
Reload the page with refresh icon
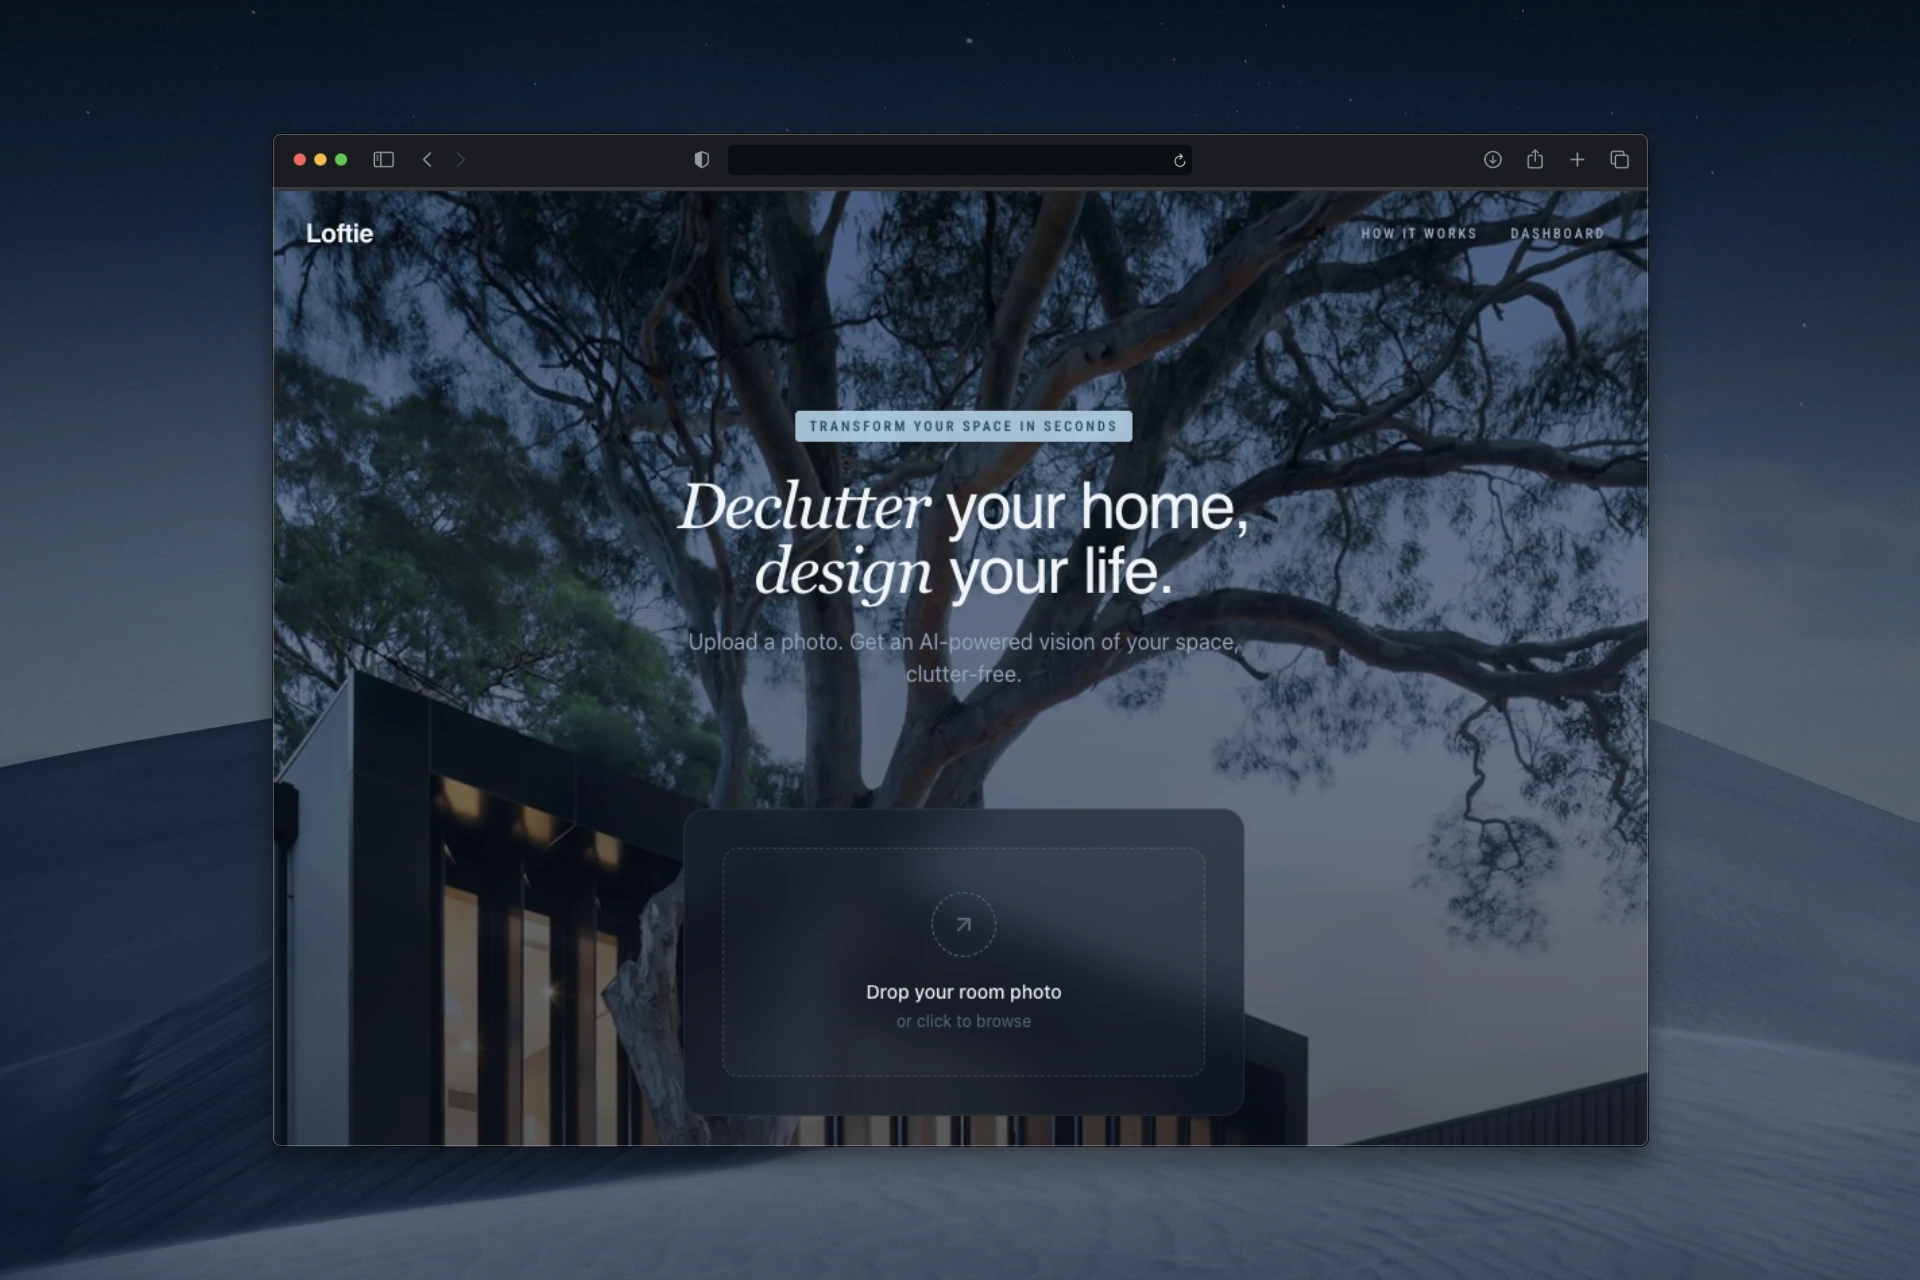tap(1180, 160)
